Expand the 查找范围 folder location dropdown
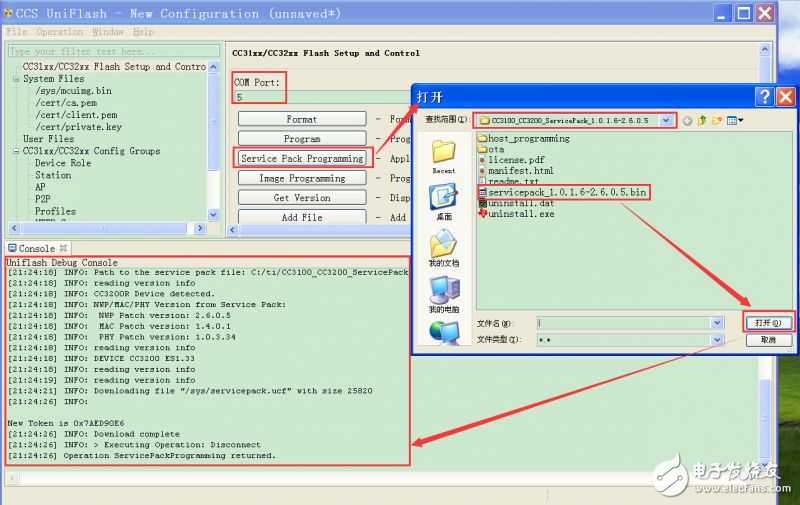The height and width of the screenshot is (505, 800). [x=666, y=121]
